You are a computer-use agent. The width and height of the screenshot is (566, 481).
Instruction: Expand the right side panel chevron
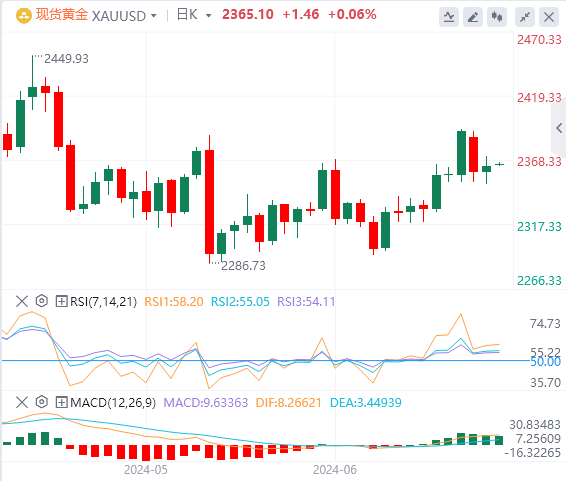click(559, 128)
